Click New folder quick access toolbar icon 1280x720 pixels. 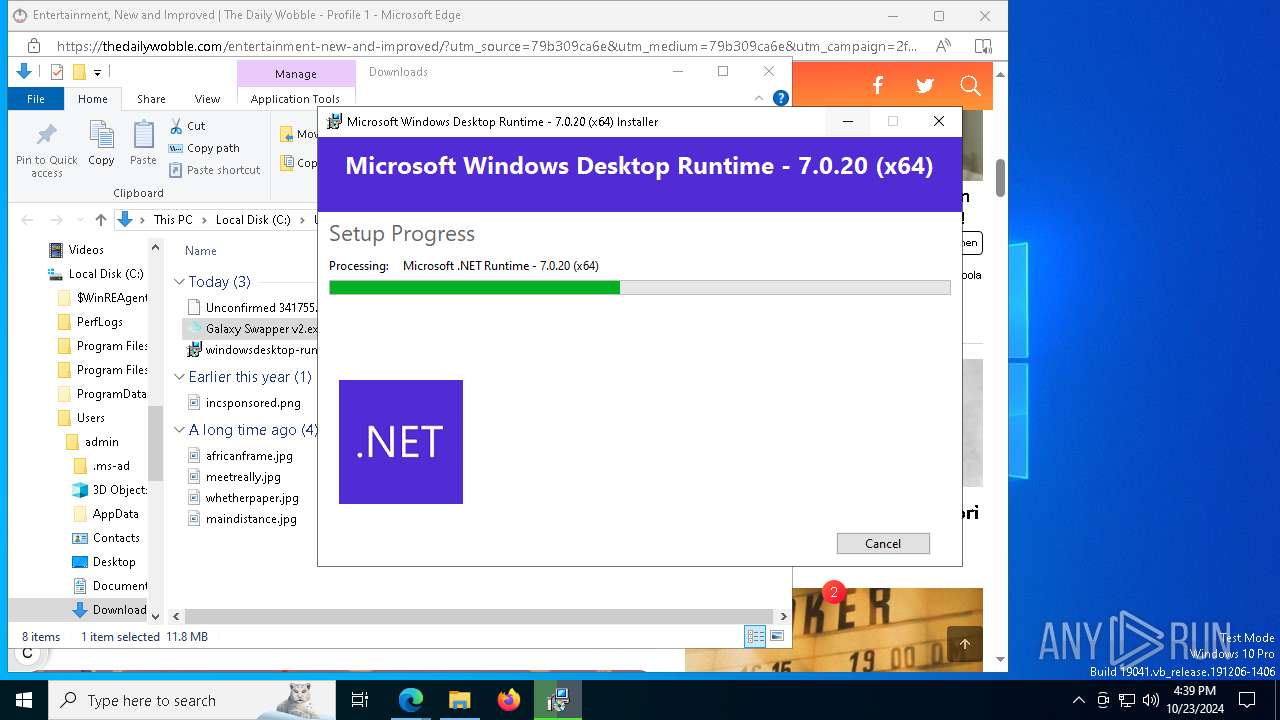(x=79, y=72)
